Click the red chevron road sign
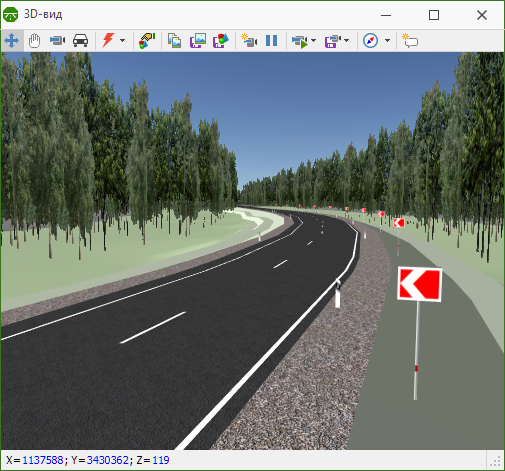The image size is (505, 471). pos(420,284)
